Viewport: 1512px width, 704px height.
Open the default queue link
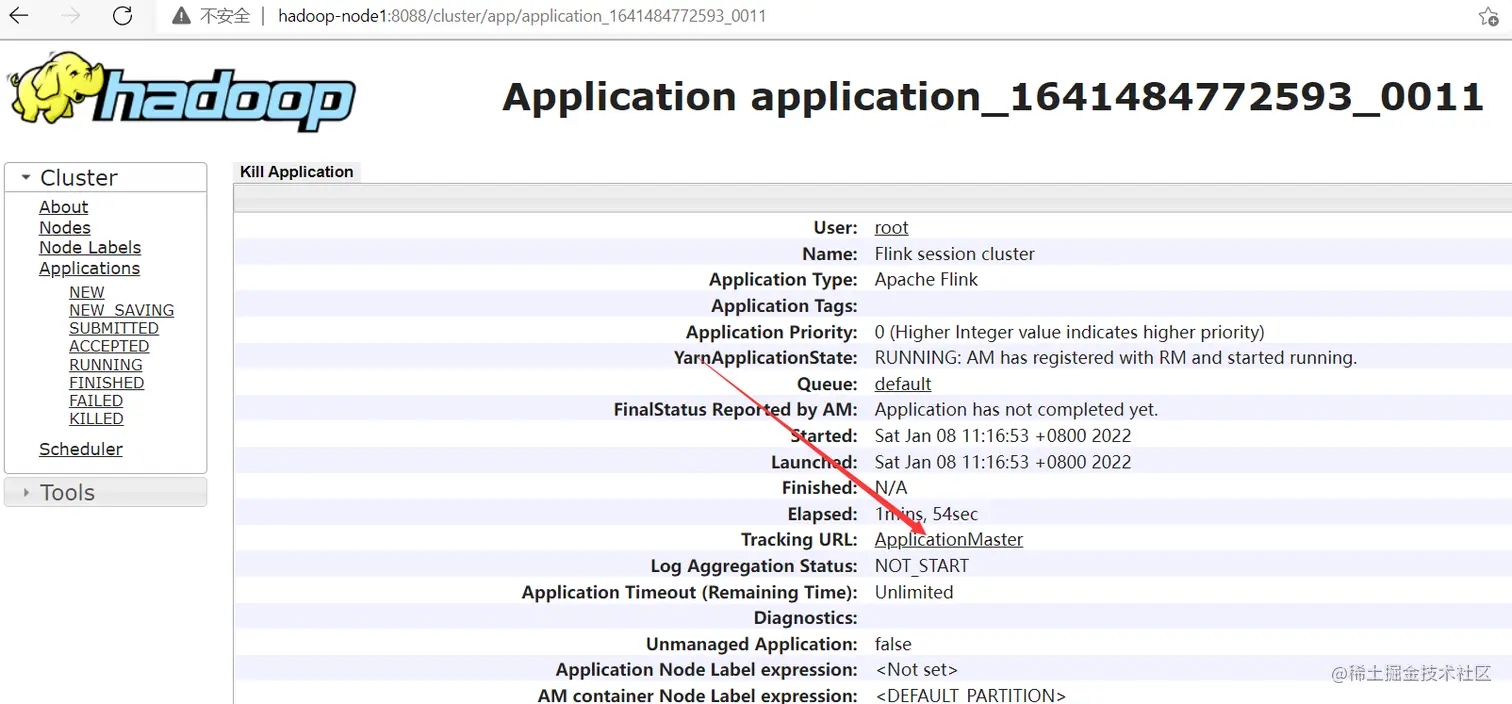pyautogui.click(x=903, y=384)
